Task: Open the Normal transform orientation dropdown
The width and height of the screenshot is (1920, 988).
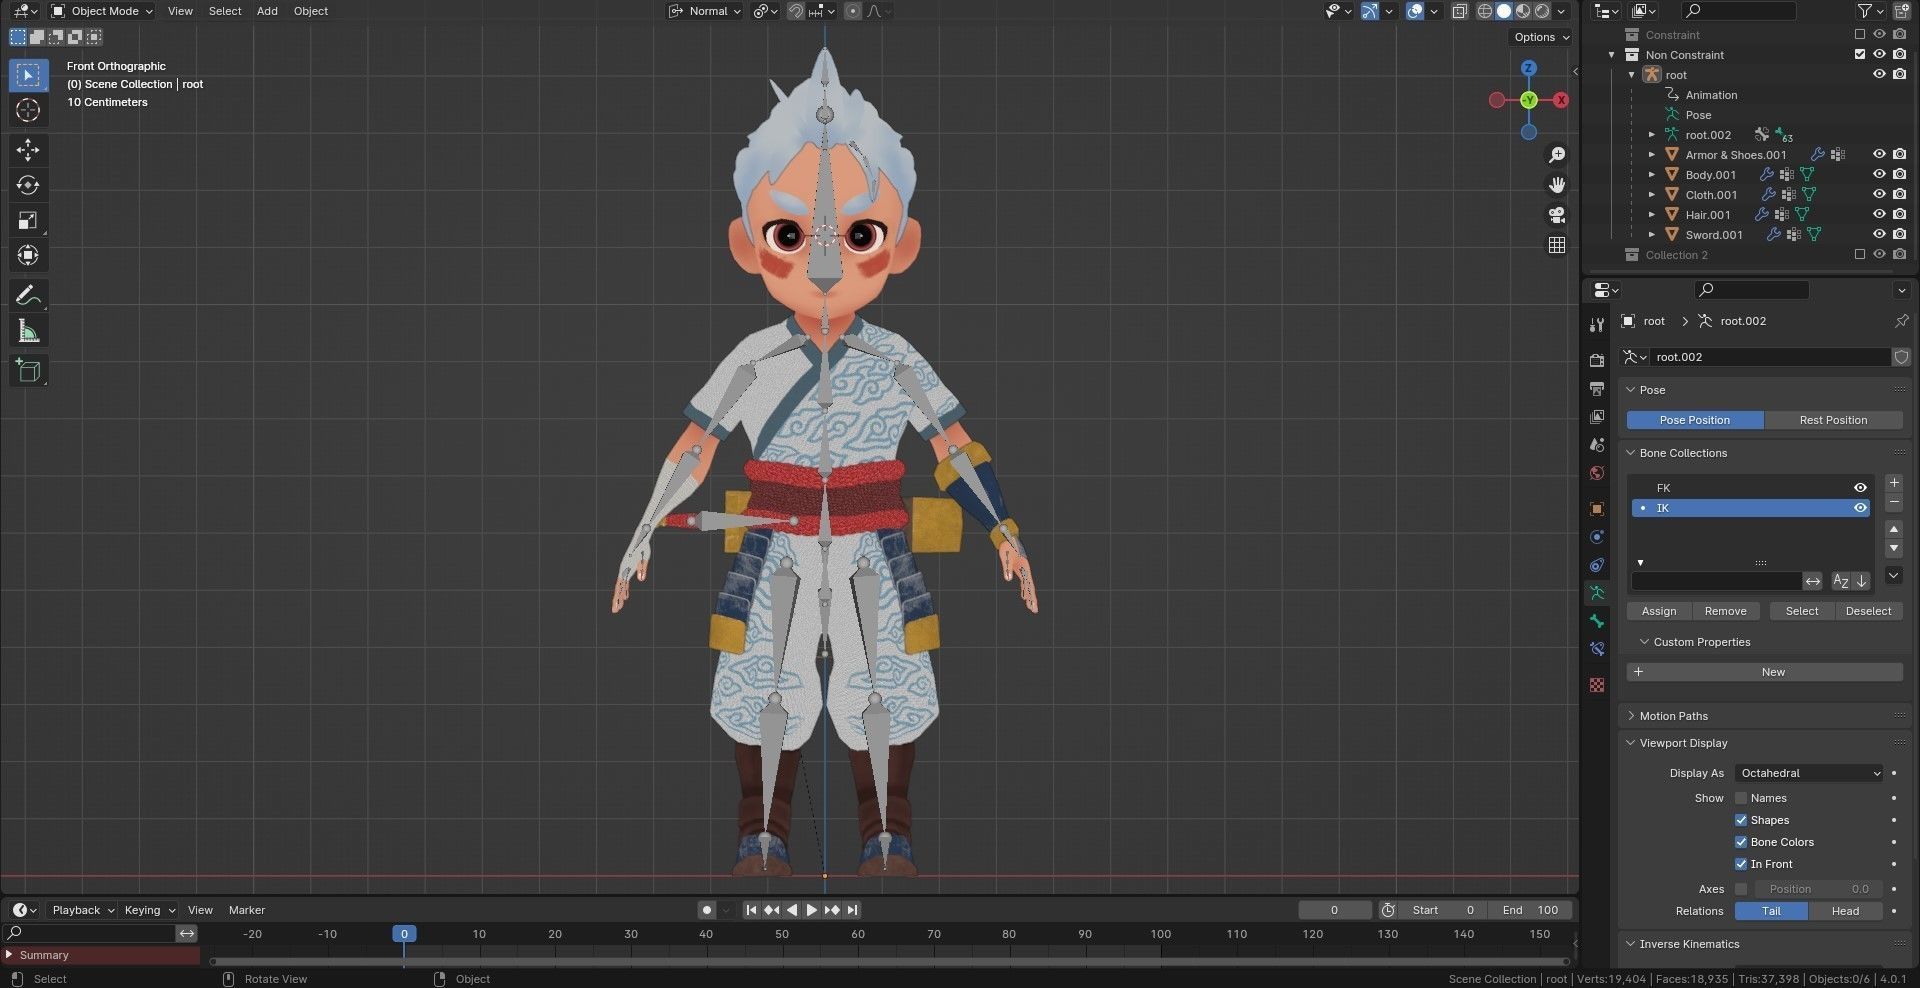Action: (x=706, y=11)
